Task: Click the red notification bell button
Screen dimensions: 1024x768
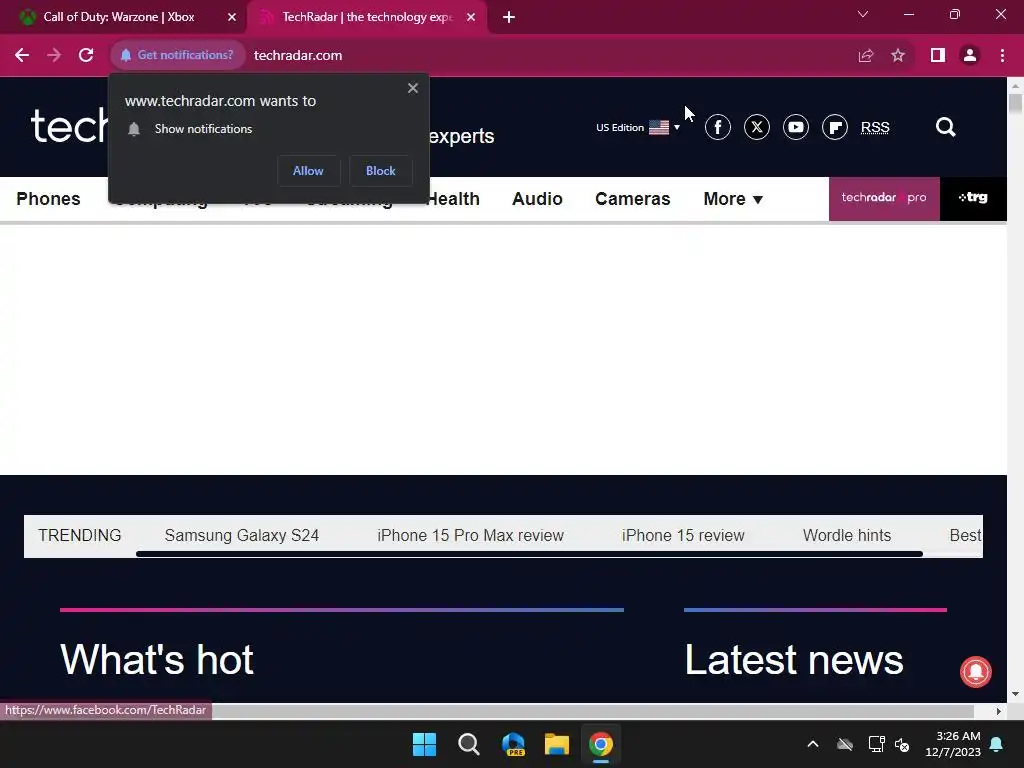Action: click(976, 671)
